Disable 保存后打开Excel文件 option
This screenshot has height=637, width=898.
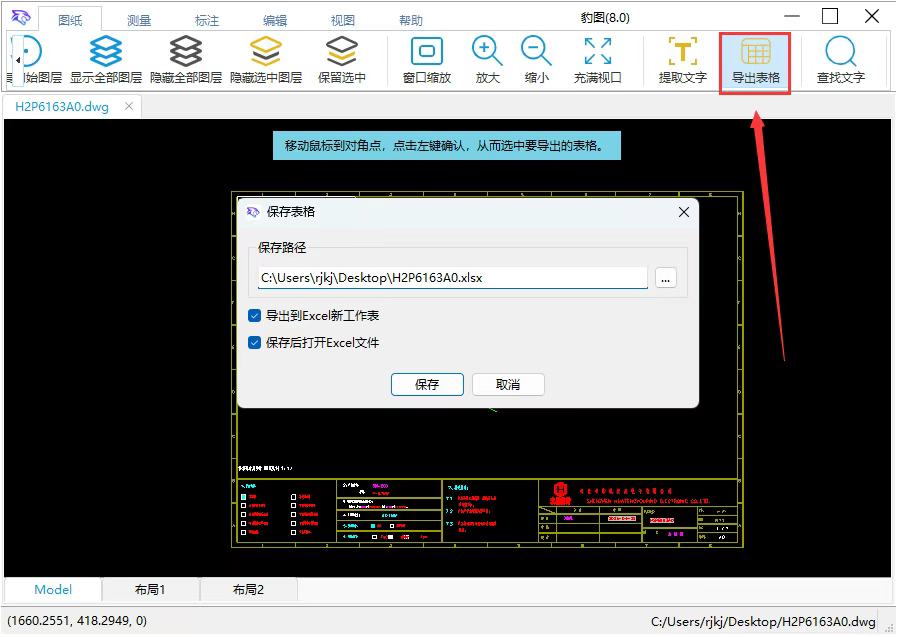[x=254, y=340]
